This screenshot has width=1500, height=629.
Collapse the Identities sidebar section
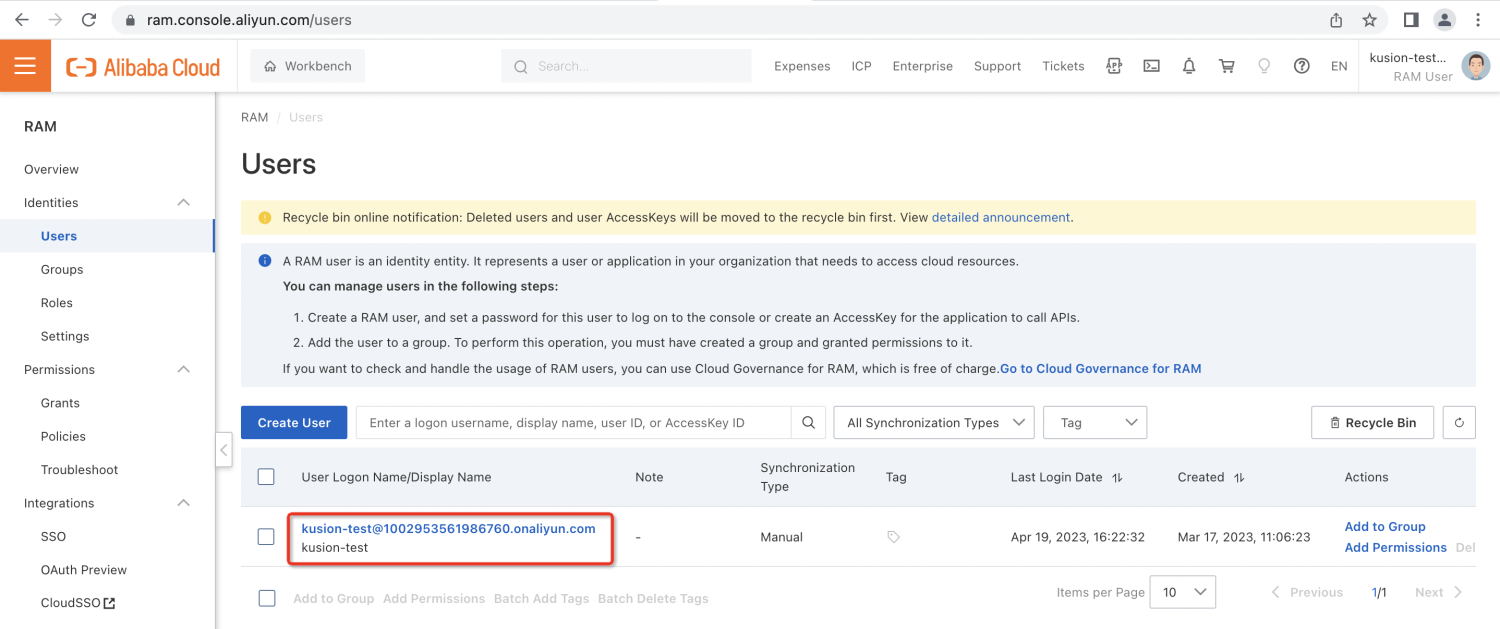click(183, 203)
